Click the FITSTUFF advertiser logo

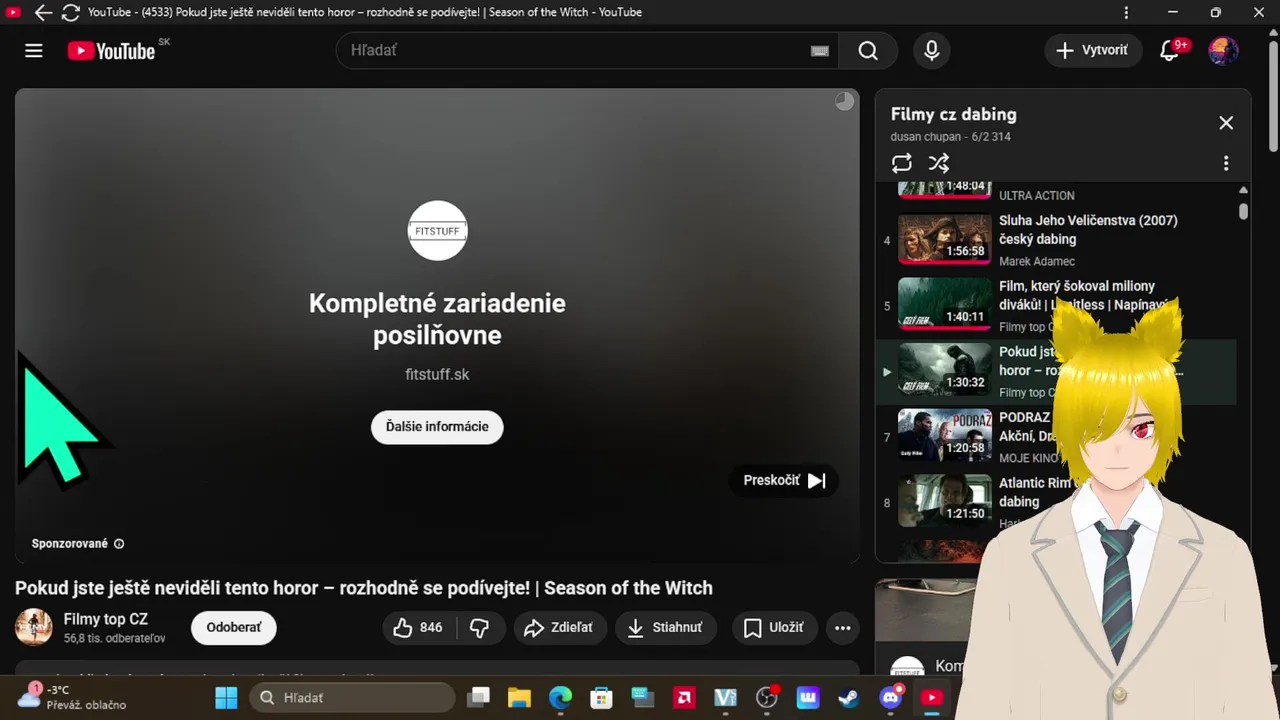438,231
